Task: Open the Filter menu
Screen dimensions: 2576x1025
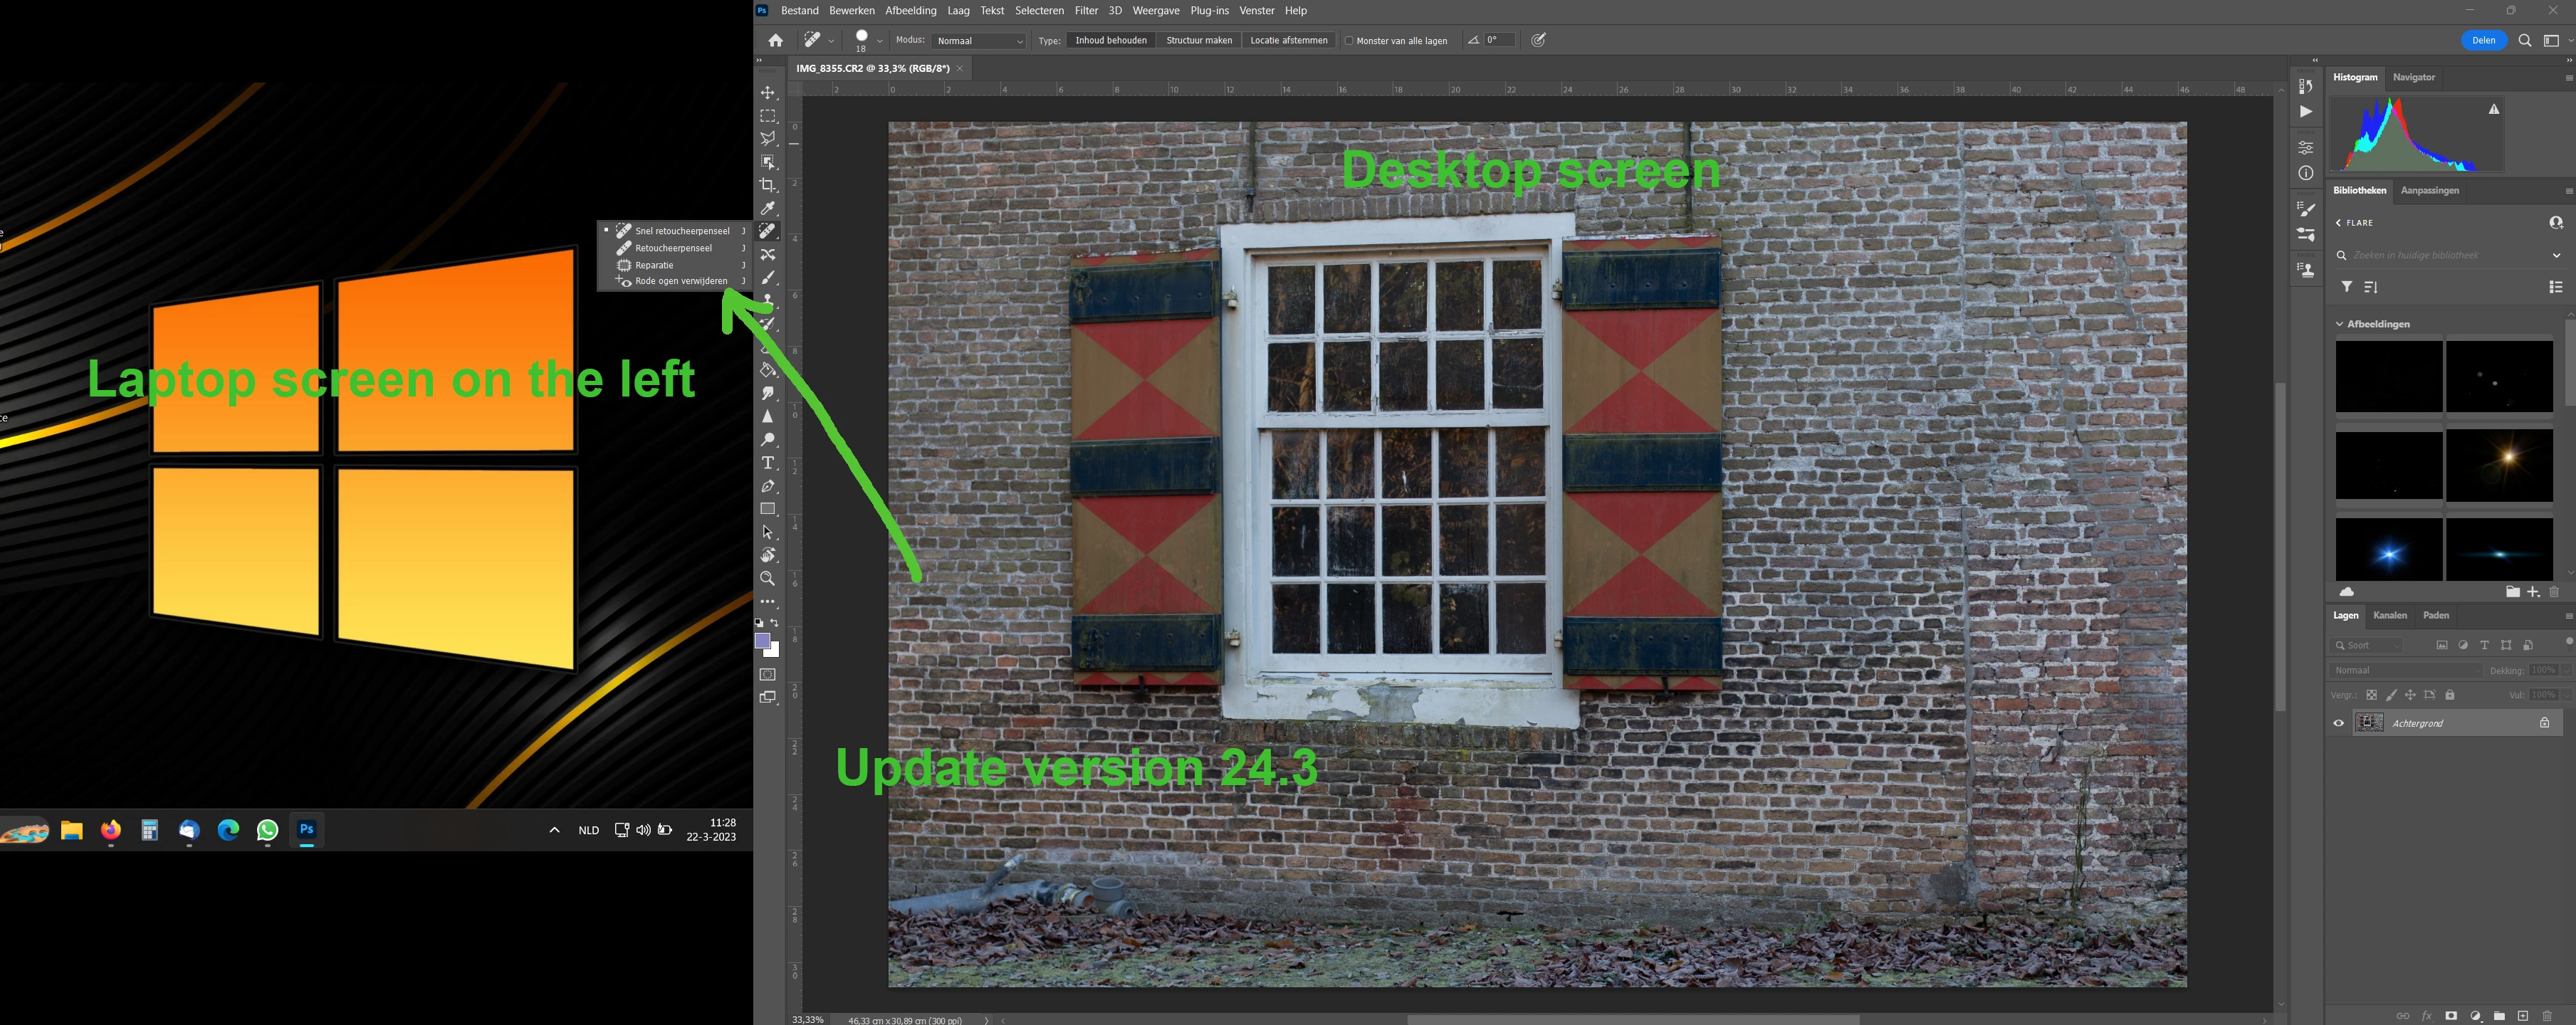Action: click(1086, 10)
